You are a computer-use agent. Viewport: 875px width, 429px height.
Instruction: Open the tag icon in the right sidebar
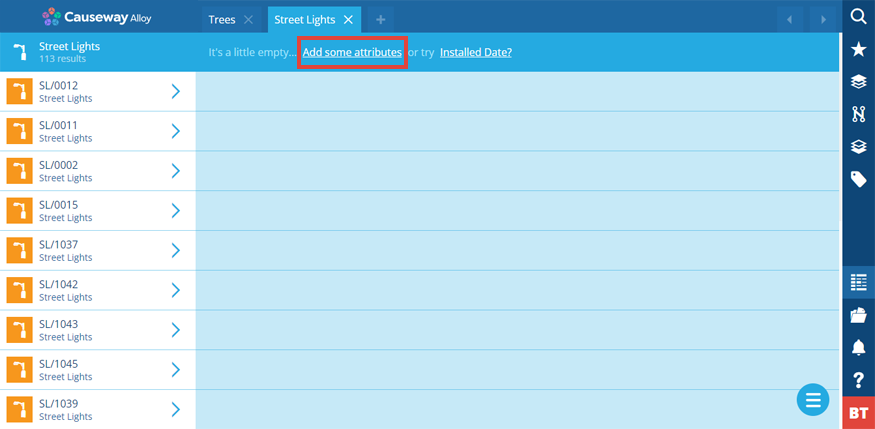pyautogui.click(x=858, y=179)
